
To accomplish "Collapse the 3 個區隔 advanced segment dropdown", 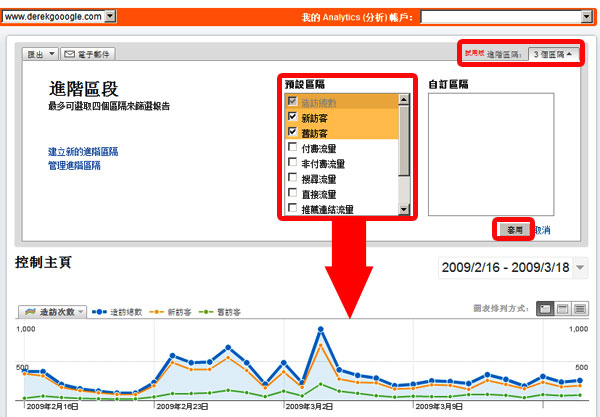I will pos(553,54).
